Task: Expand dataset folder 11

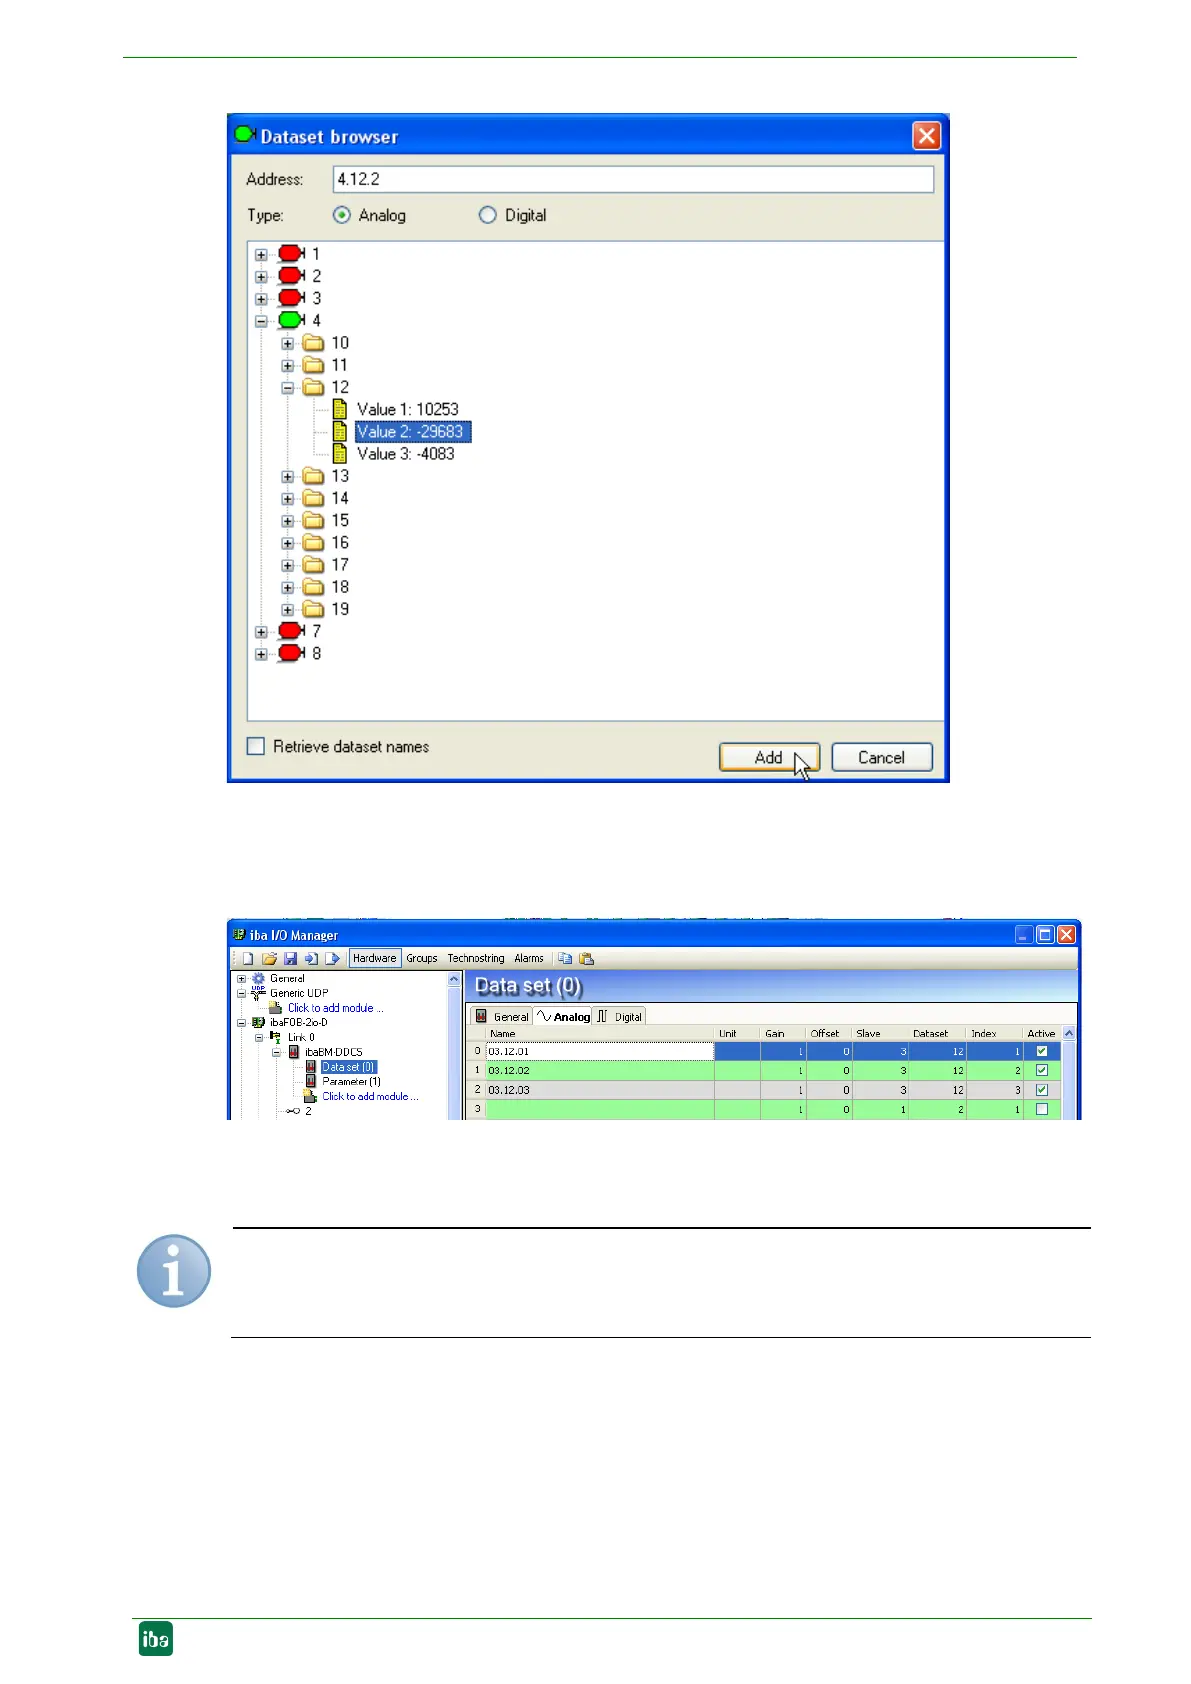Action: pyautogui.click(x=288, y=366)
